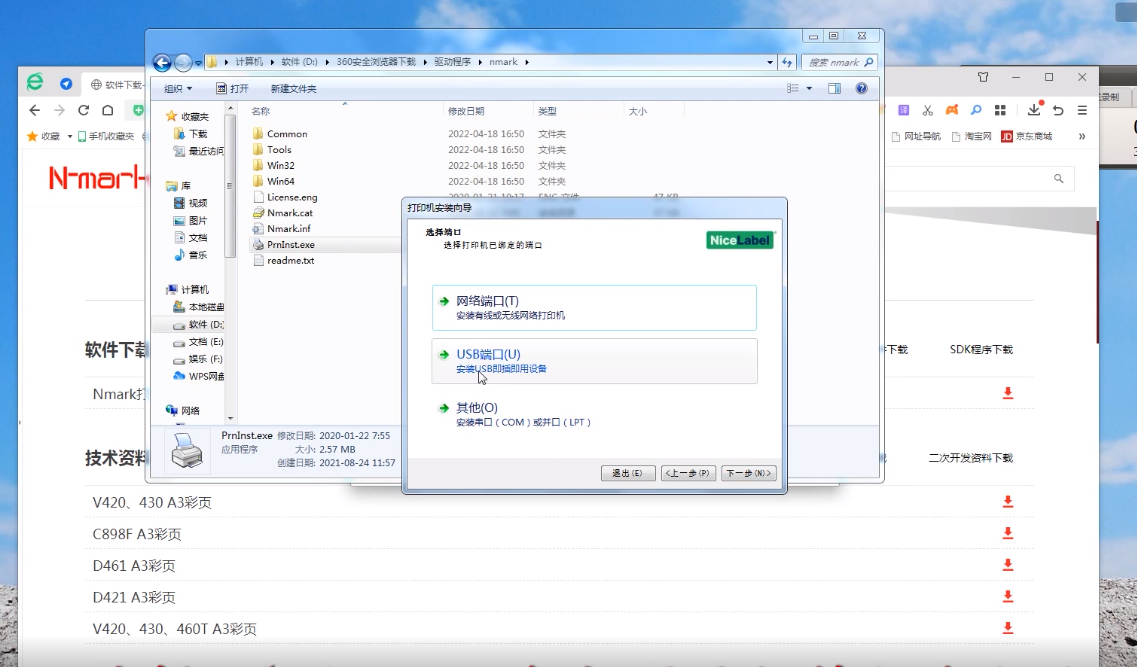Click the browser scissors screenshot icon
The height and width of the screenshot is (667, 1137).
point(927,110)
